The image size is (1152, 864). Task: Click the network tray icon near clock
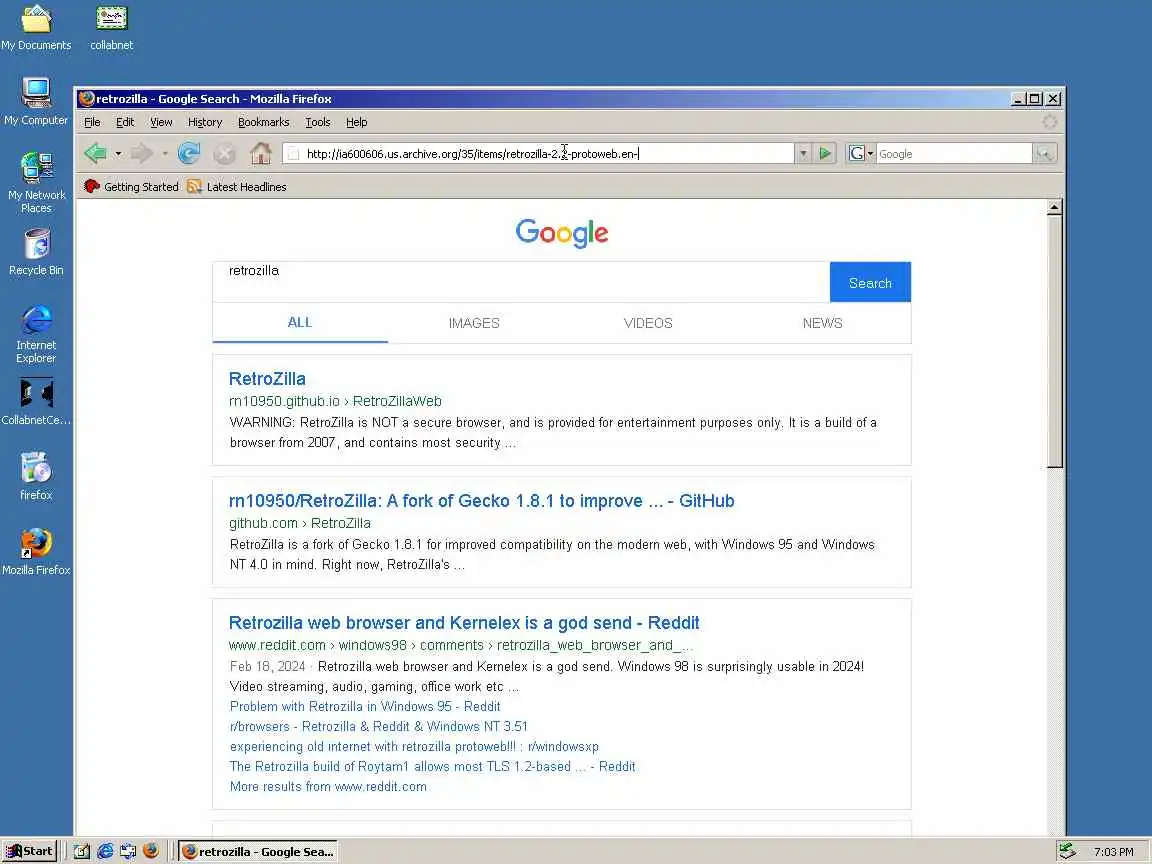tap(1067, 852)
